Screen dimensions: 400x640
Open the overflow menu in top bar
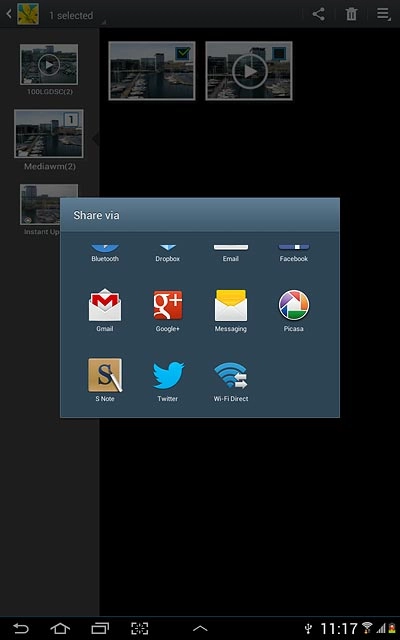[383, 14]
